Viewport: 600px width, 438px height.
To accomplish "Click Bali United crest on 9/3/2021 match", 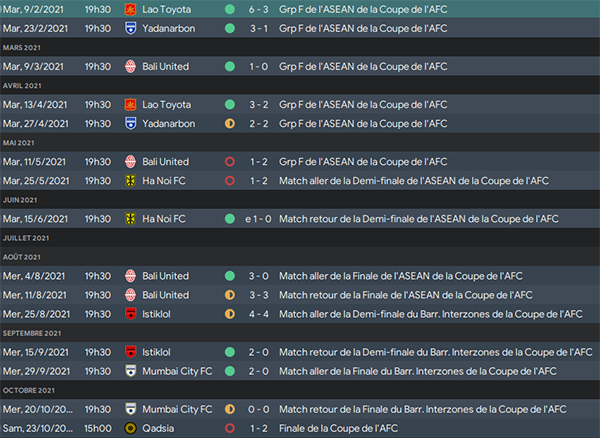I will [x=130, y=67].
